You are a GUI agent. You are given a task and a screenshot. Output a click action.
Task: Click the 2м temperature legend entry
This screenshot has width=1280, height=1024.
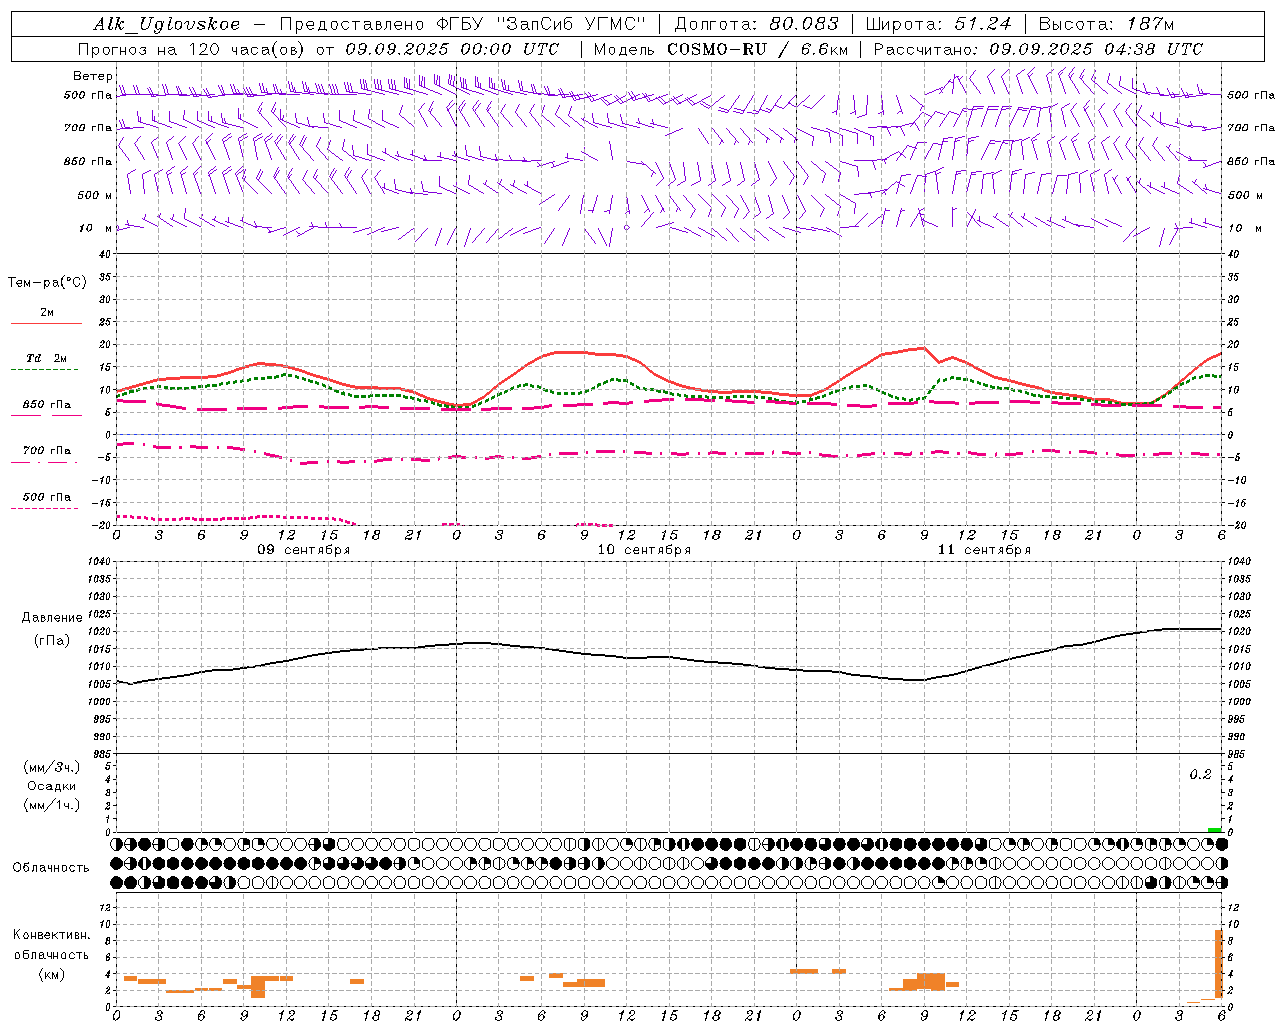click(x=47, y=313)
